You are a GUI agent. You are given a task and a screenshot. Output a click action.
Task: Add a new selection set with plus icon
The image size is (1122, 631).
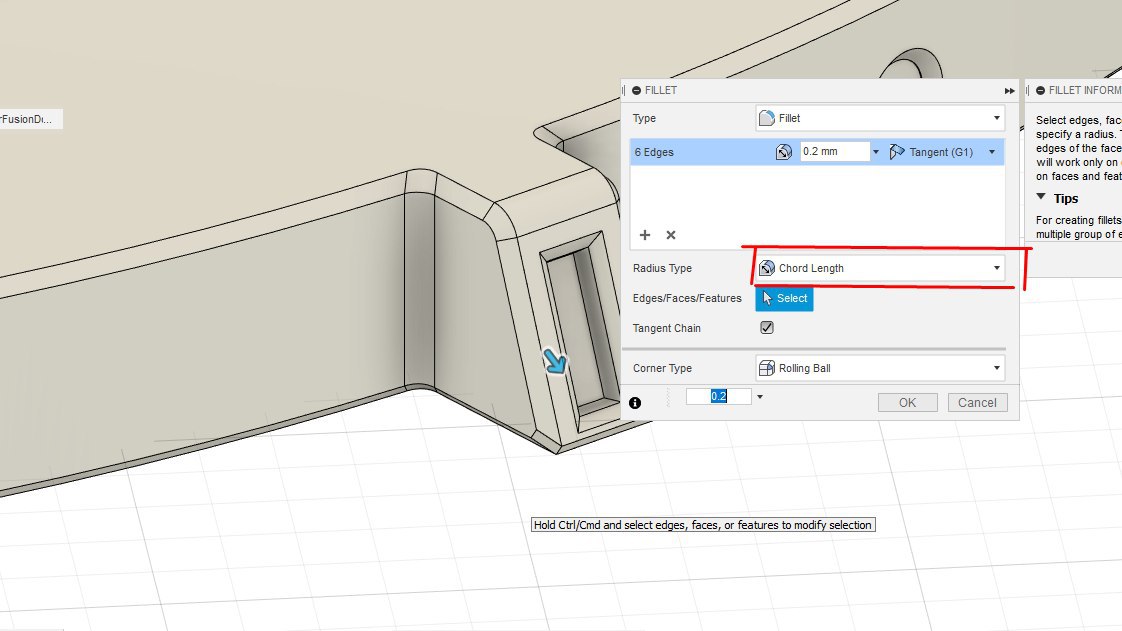[x=645, y=235]
